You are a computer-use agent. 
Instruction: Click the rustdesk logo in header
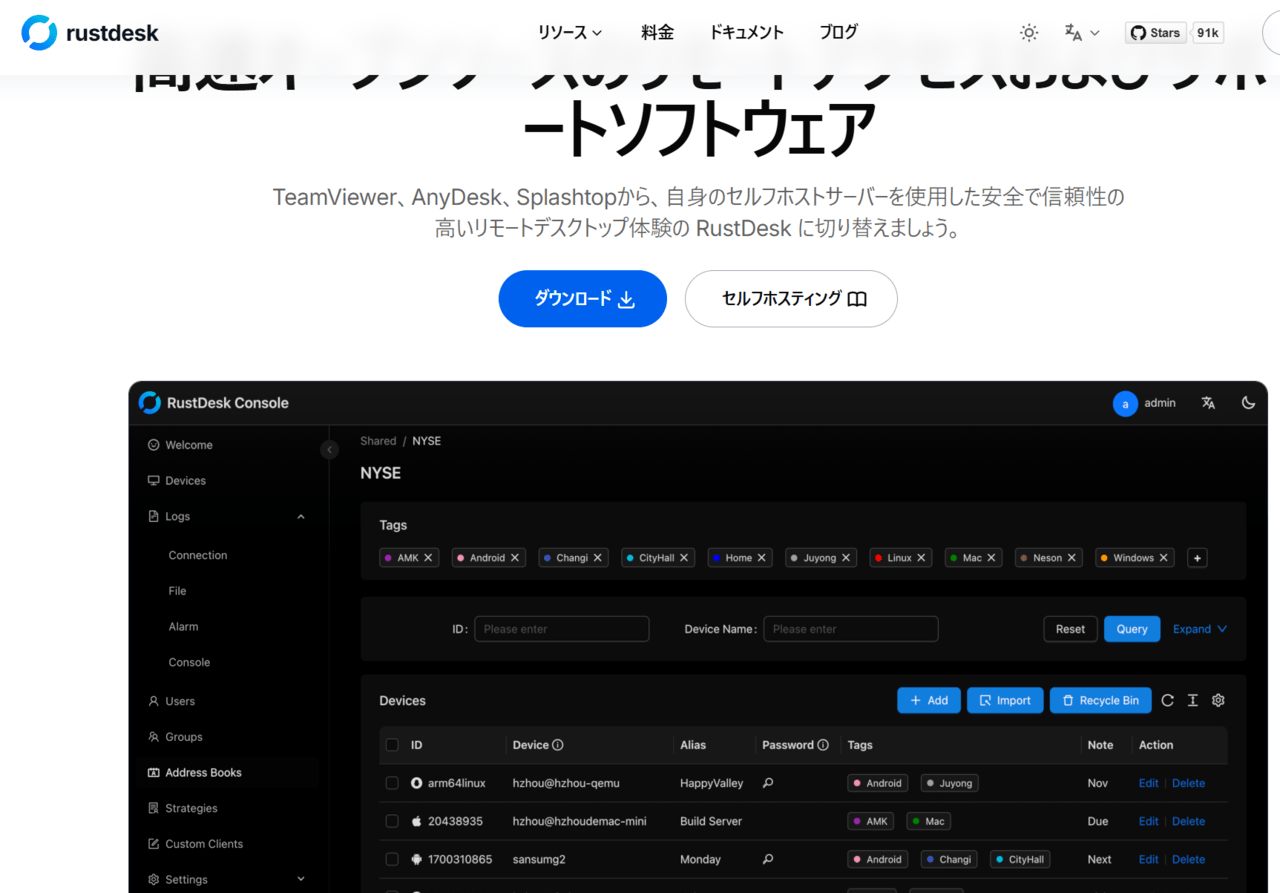pos(90,33)
